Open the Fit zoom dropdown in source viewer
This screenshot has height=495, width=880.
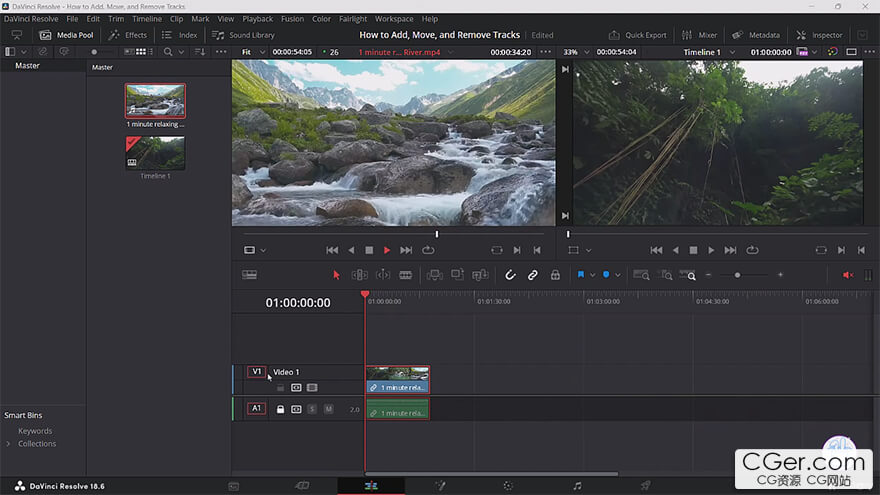point(251,52)
